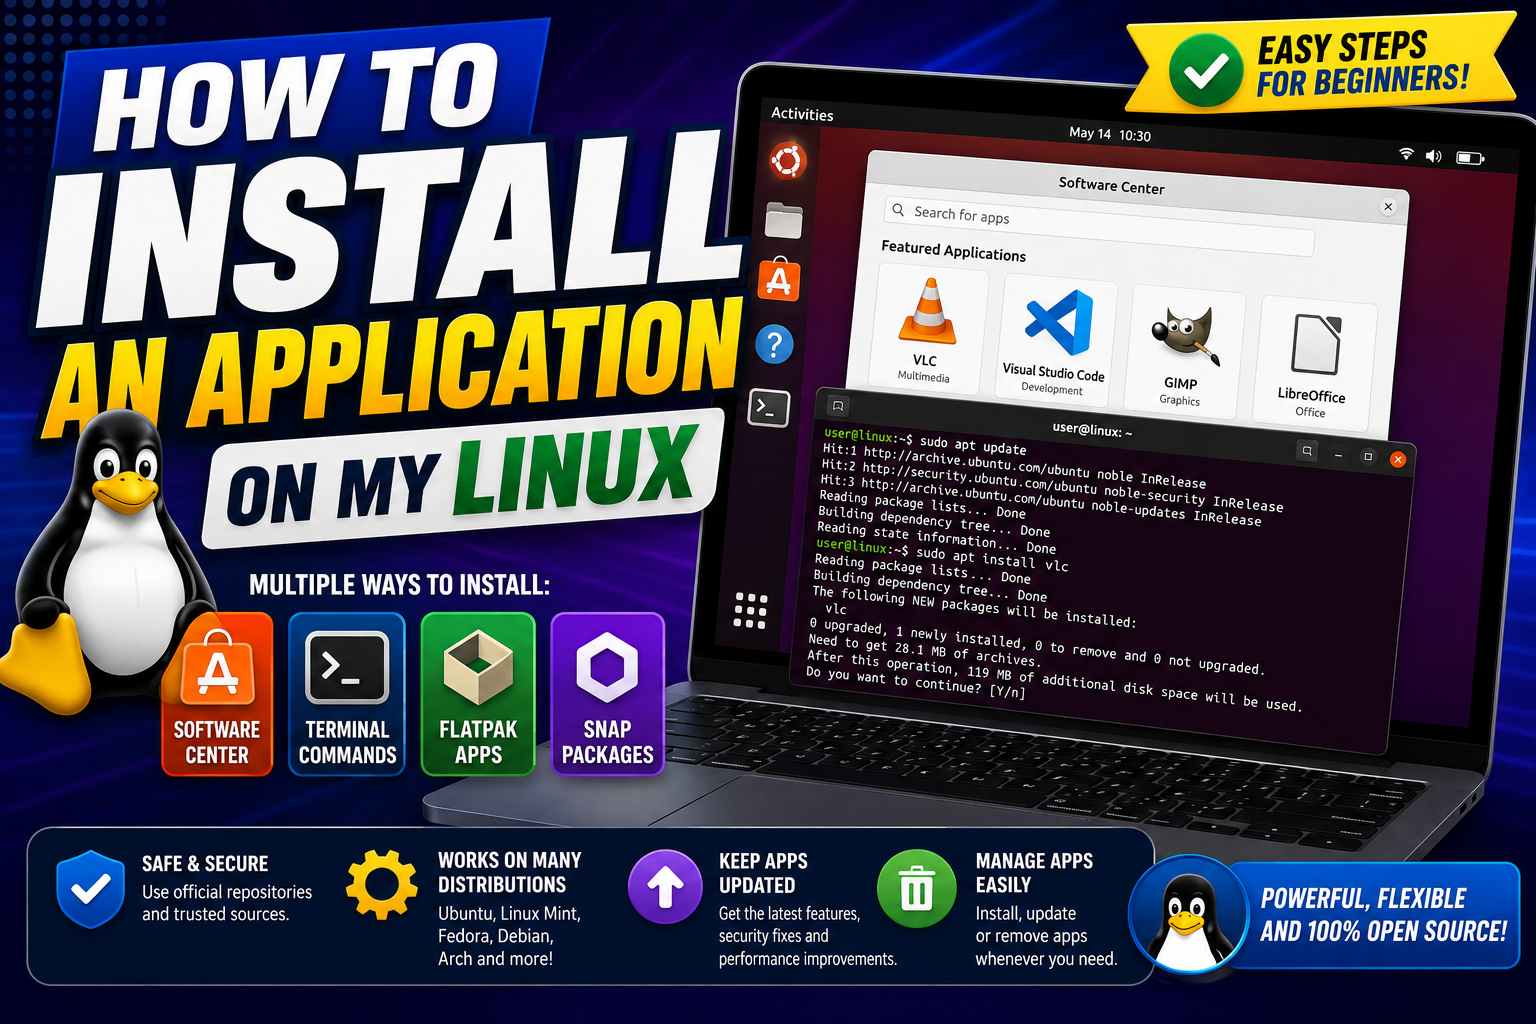Click the green checkmark badge icon
The image size is (1536, 1024).
(x=1206, y=71)
